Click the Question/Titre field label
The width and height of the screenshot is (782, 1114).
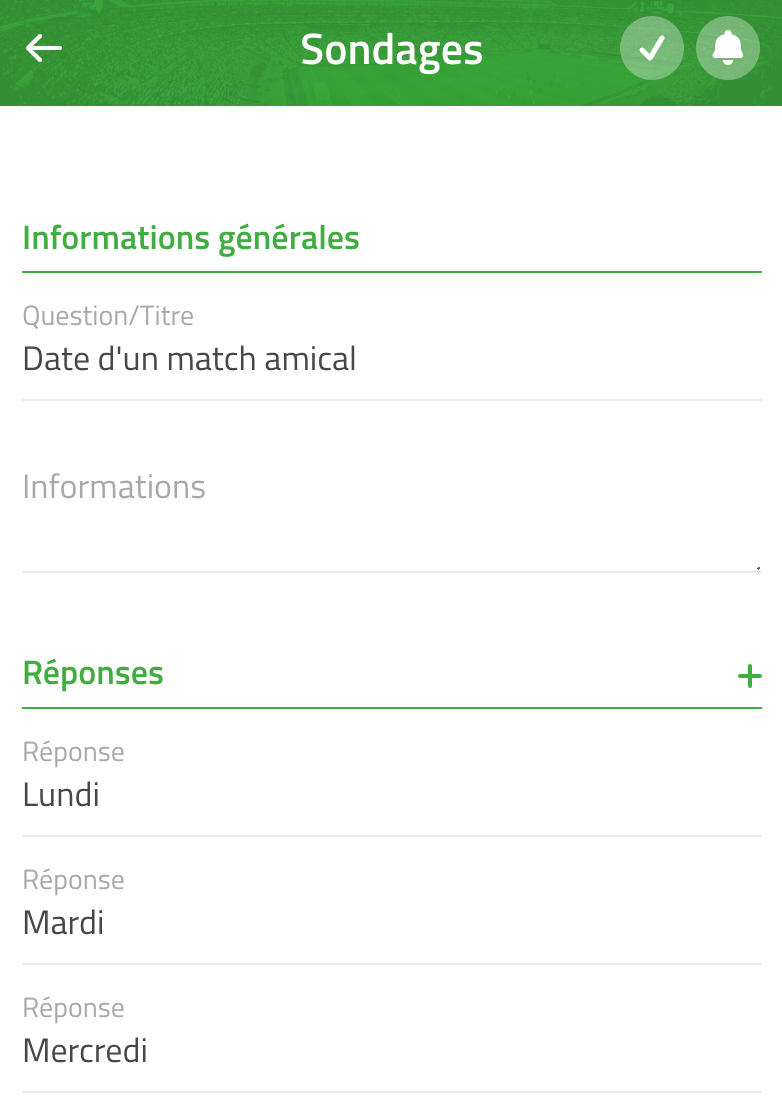click(x=108, y=316)
